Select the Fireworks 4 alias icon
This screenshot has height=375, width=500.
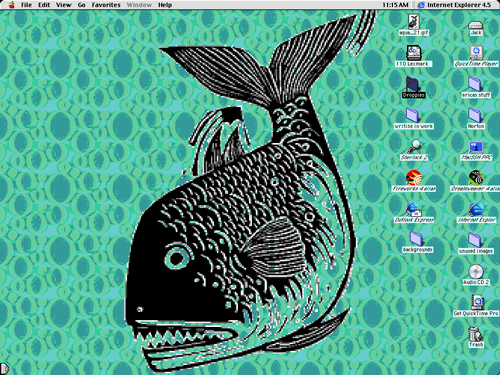(x=414, y=177)
